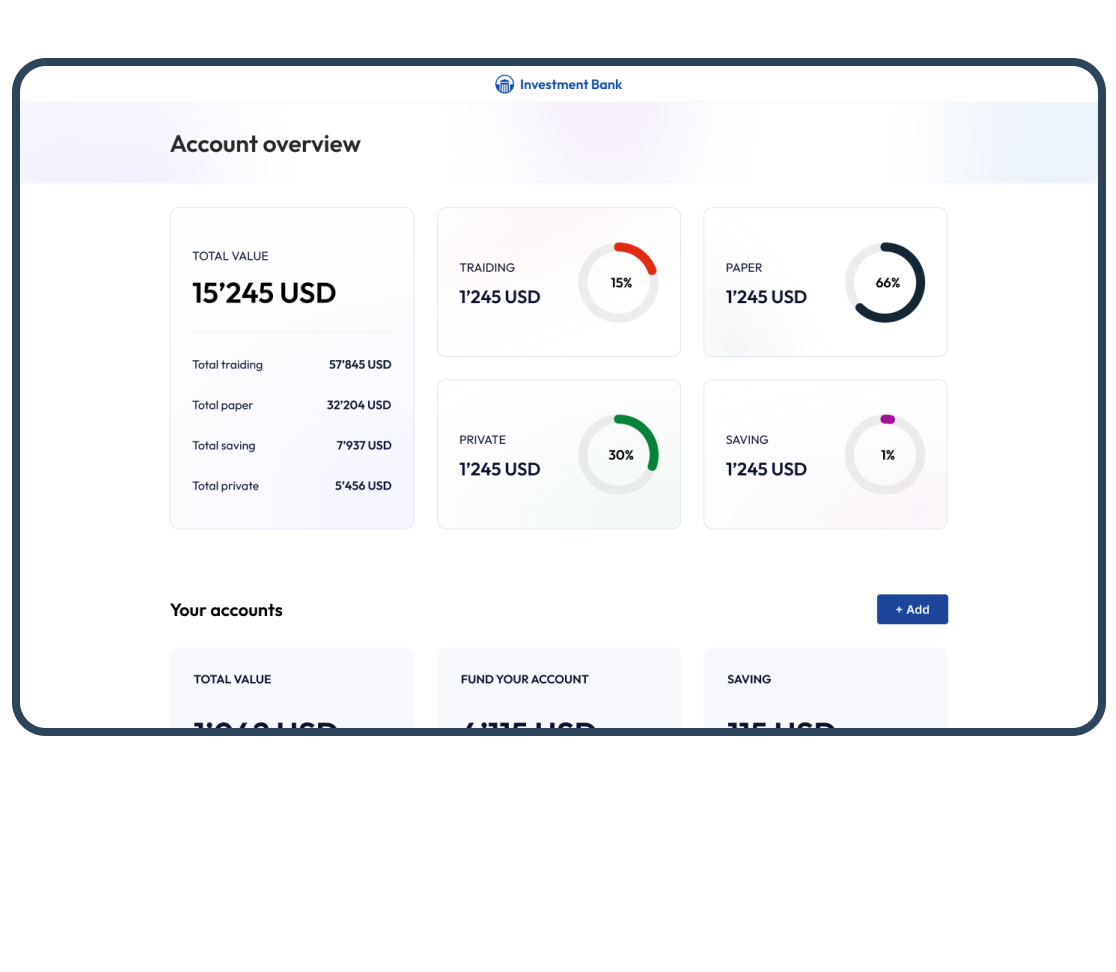The image size is (1116, 972).
Task: Click the 15'245 USD total value
Action: pyautogui.click(x=264, y=293)
